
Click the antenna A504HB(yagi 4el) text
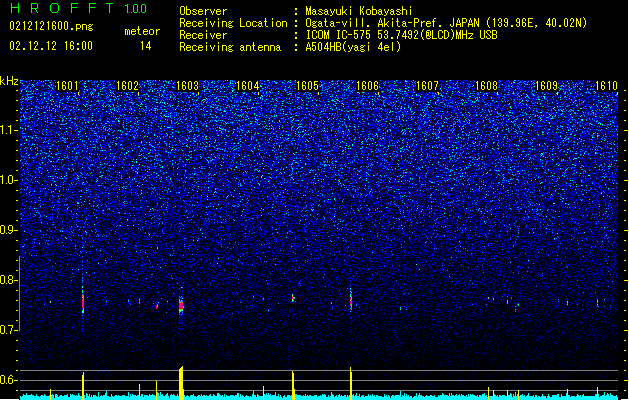click(x=353, y=47)
